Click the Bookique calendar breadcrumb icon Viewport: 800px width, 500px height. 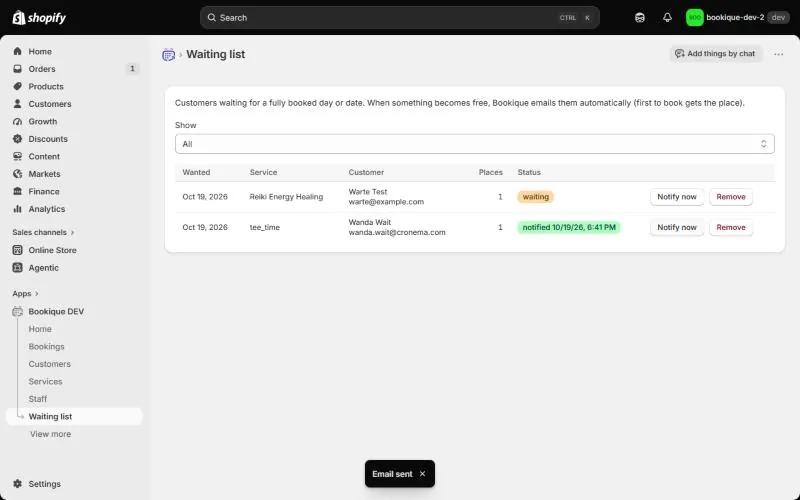168,55
